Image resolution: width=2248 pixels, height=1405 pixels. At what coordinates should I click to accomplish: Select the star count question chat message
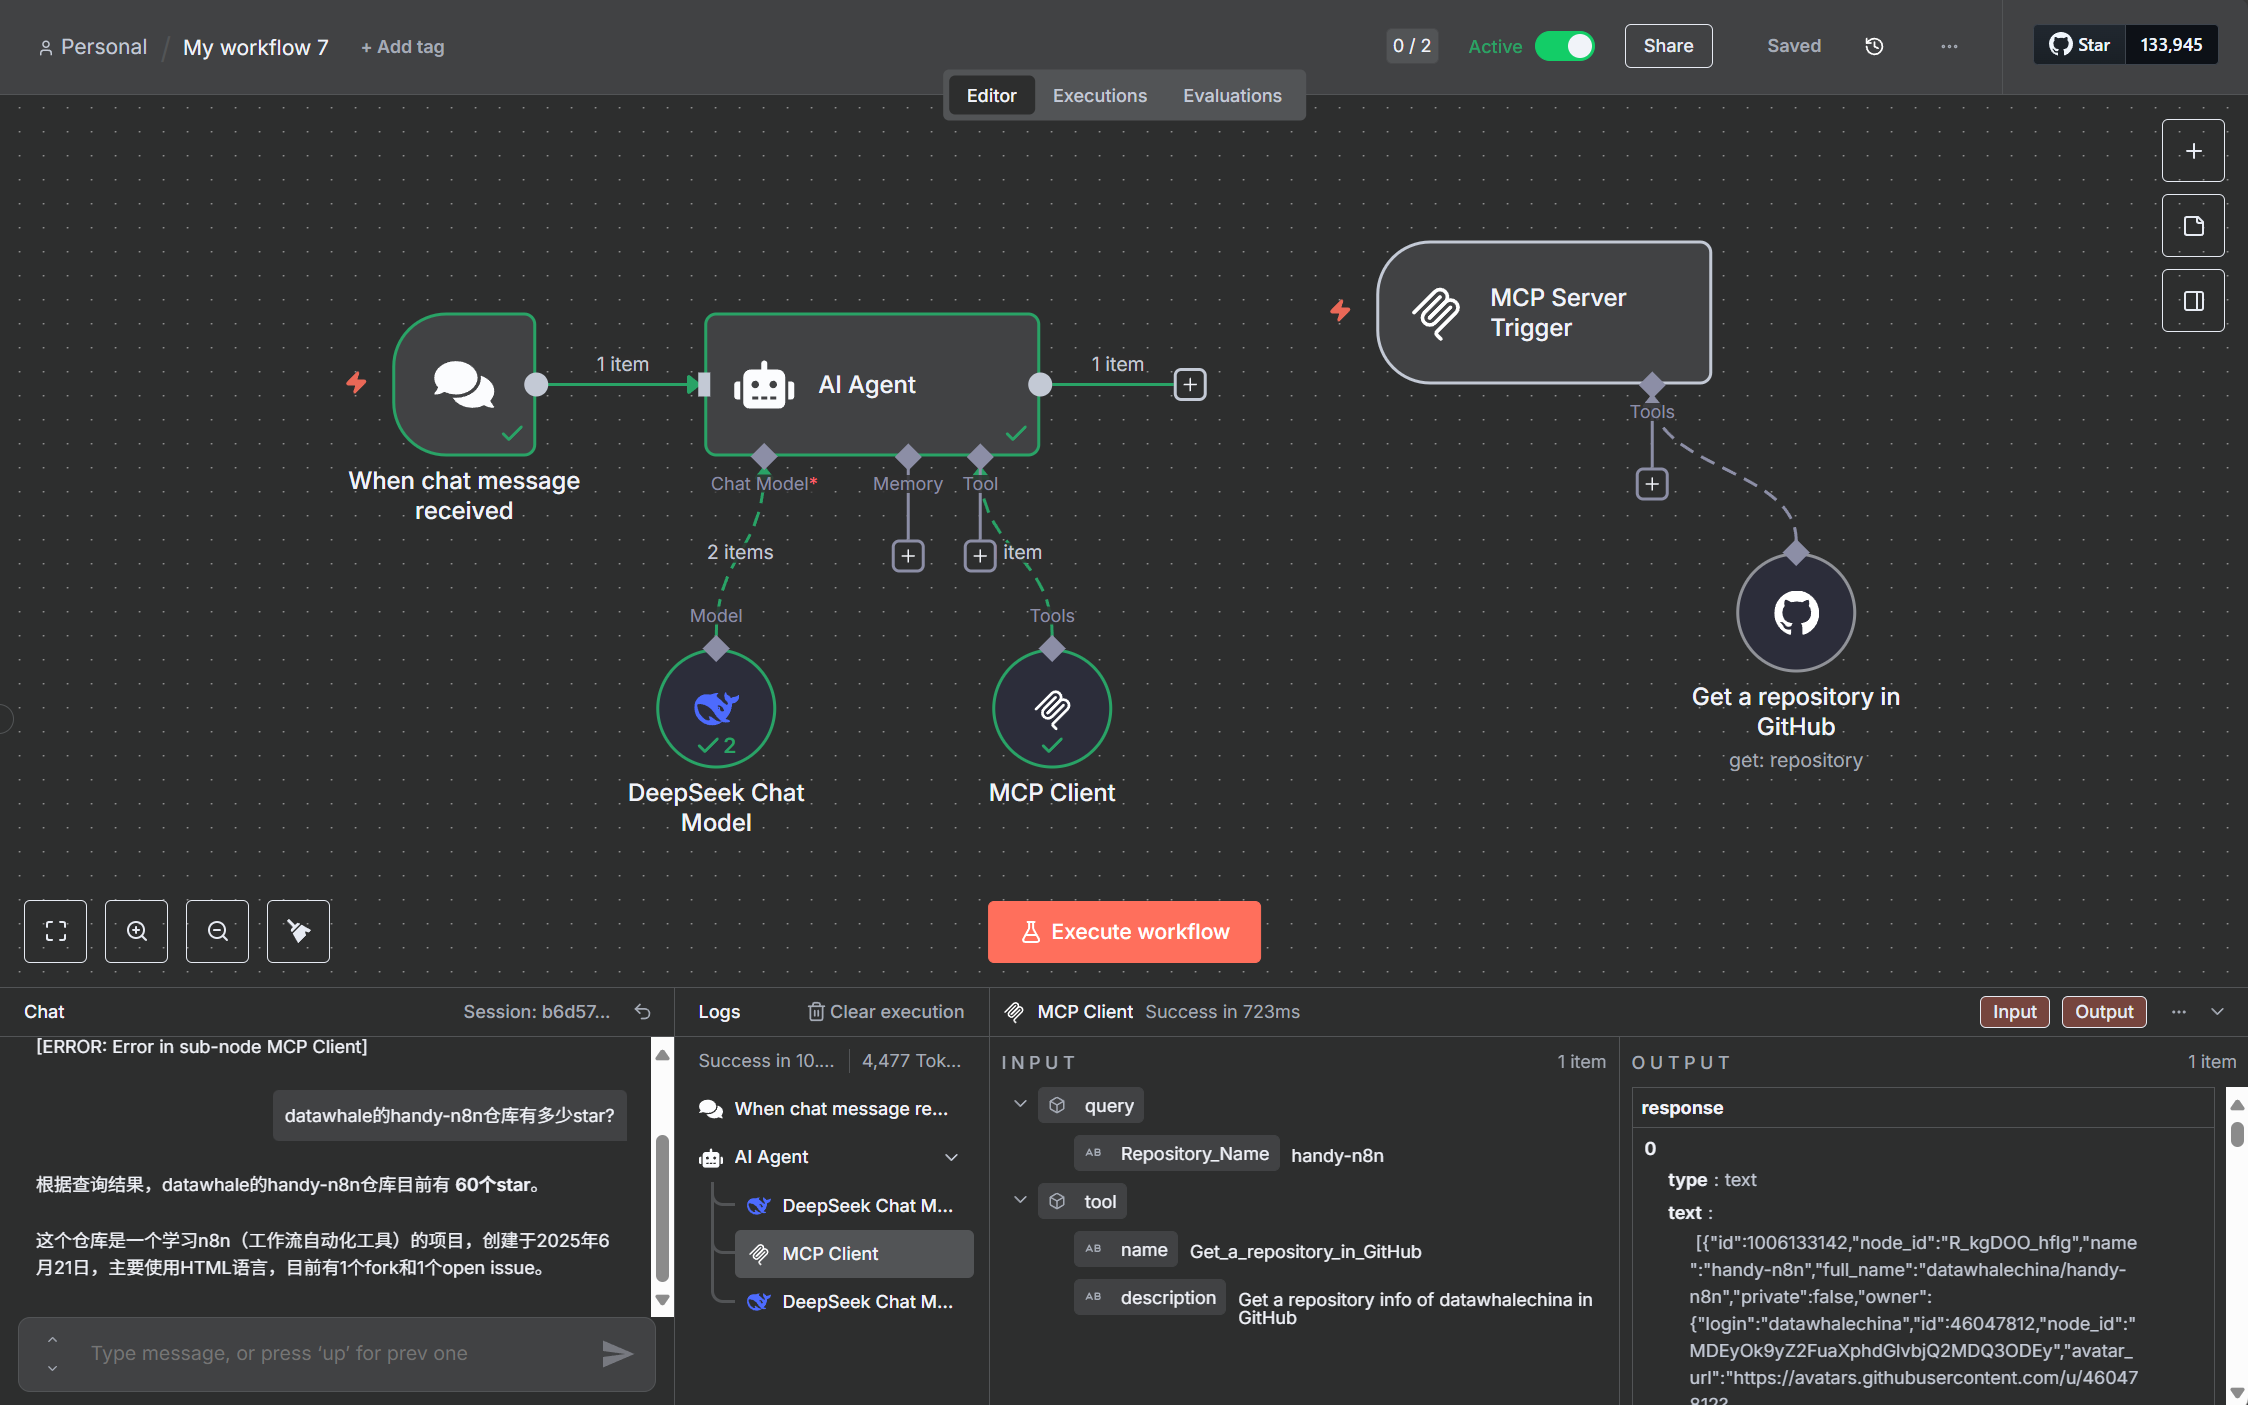(449, 1116)
